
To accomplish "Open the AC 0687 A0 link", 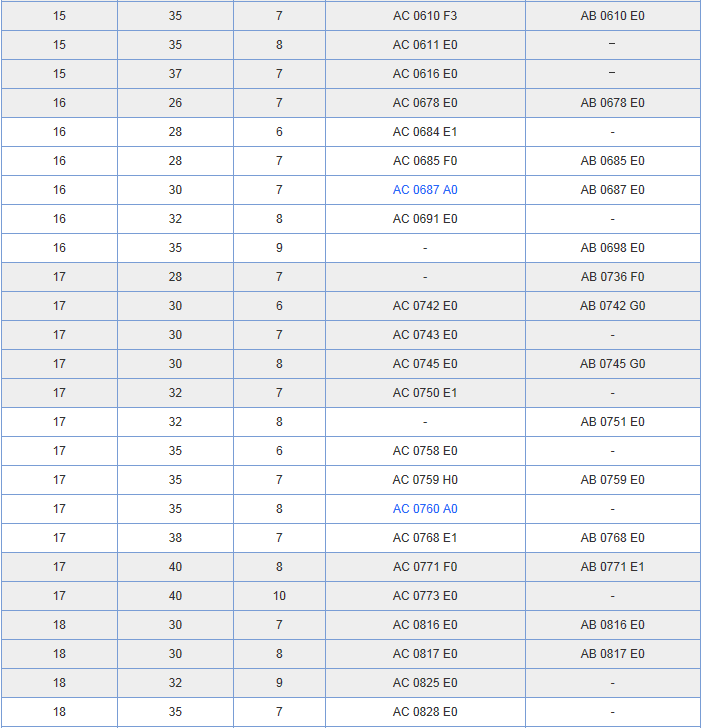I will (425, 190).
